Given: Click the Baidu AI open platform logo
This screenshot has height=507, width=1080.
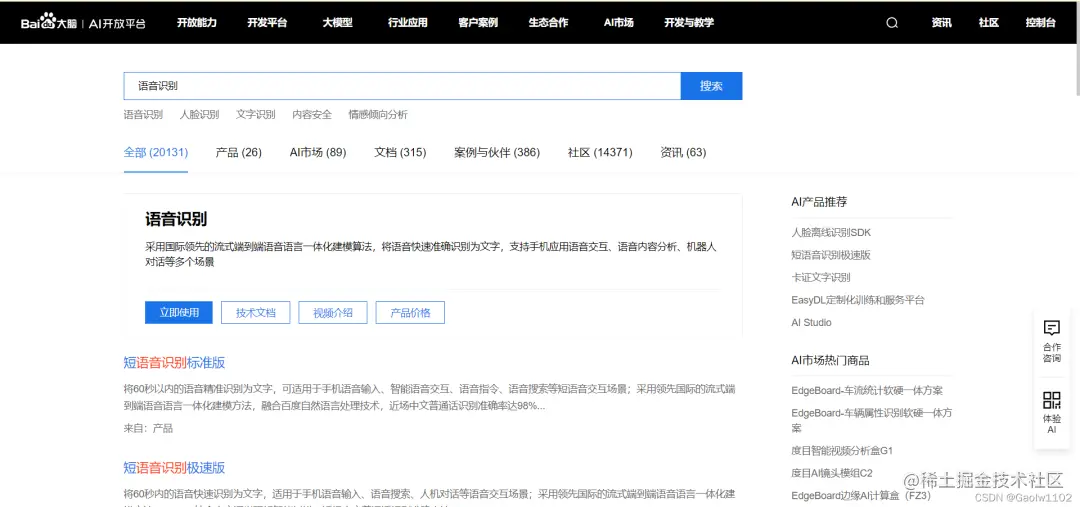Looking at the screenshot, I should pos(83,23).
